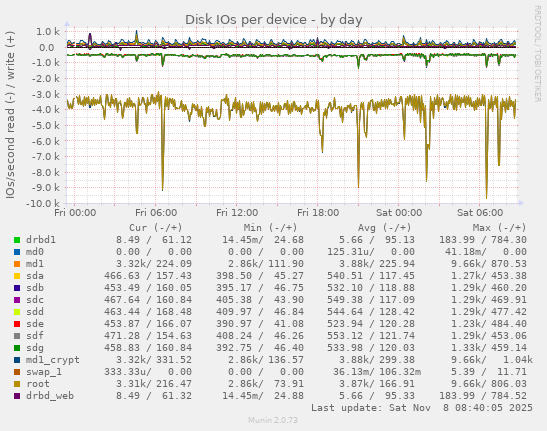The width and height of the screenshot is (547, 431).
Task: Click the md0 blue legend swatch
Action: coord(17,252)
